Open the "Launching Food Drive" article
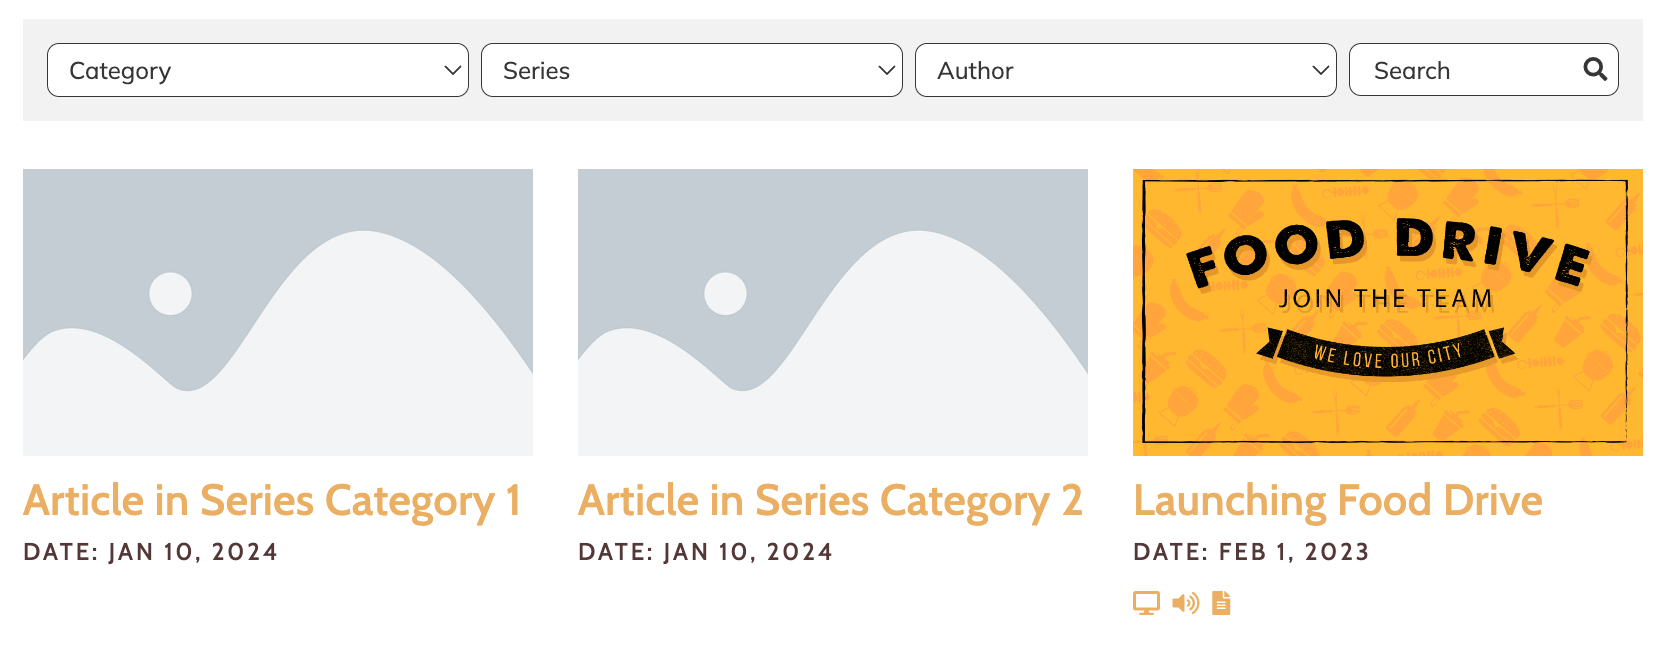Image resolution: width=1674 pixels, height=652 pixels. [x=1338, y=500]
